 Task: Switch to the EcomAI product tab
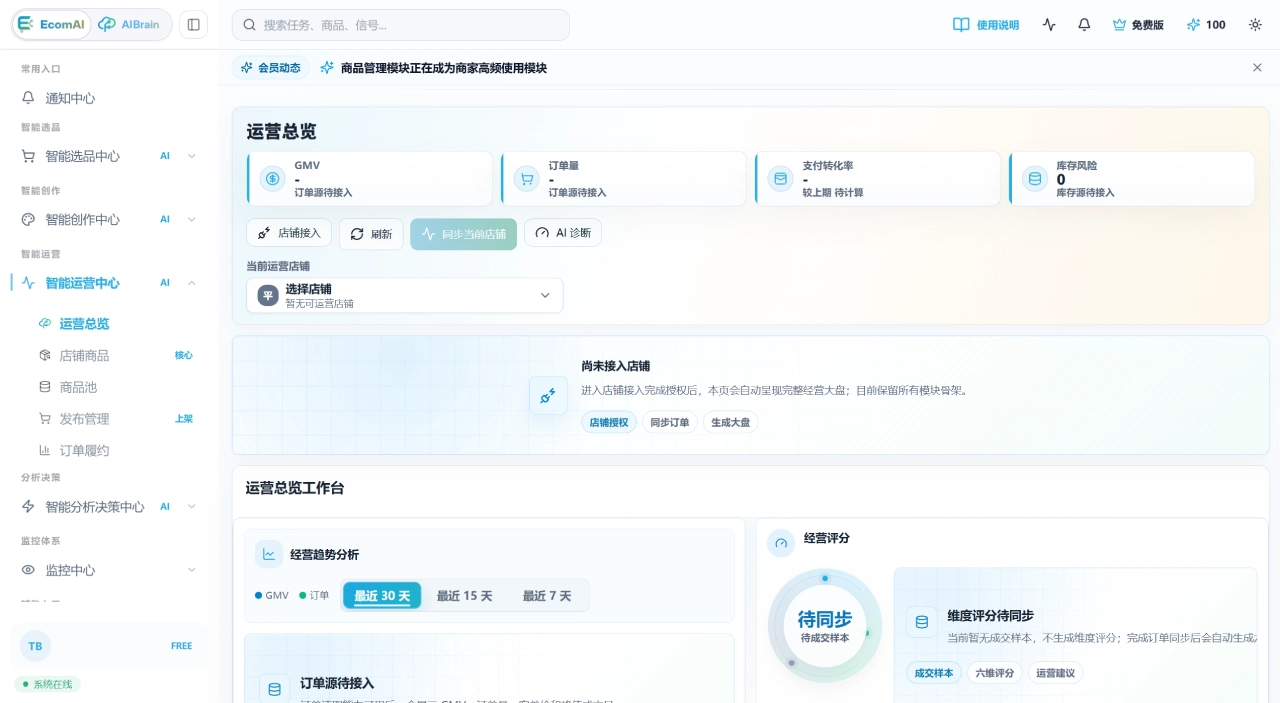pyautogui.click(x=53, y=25)
